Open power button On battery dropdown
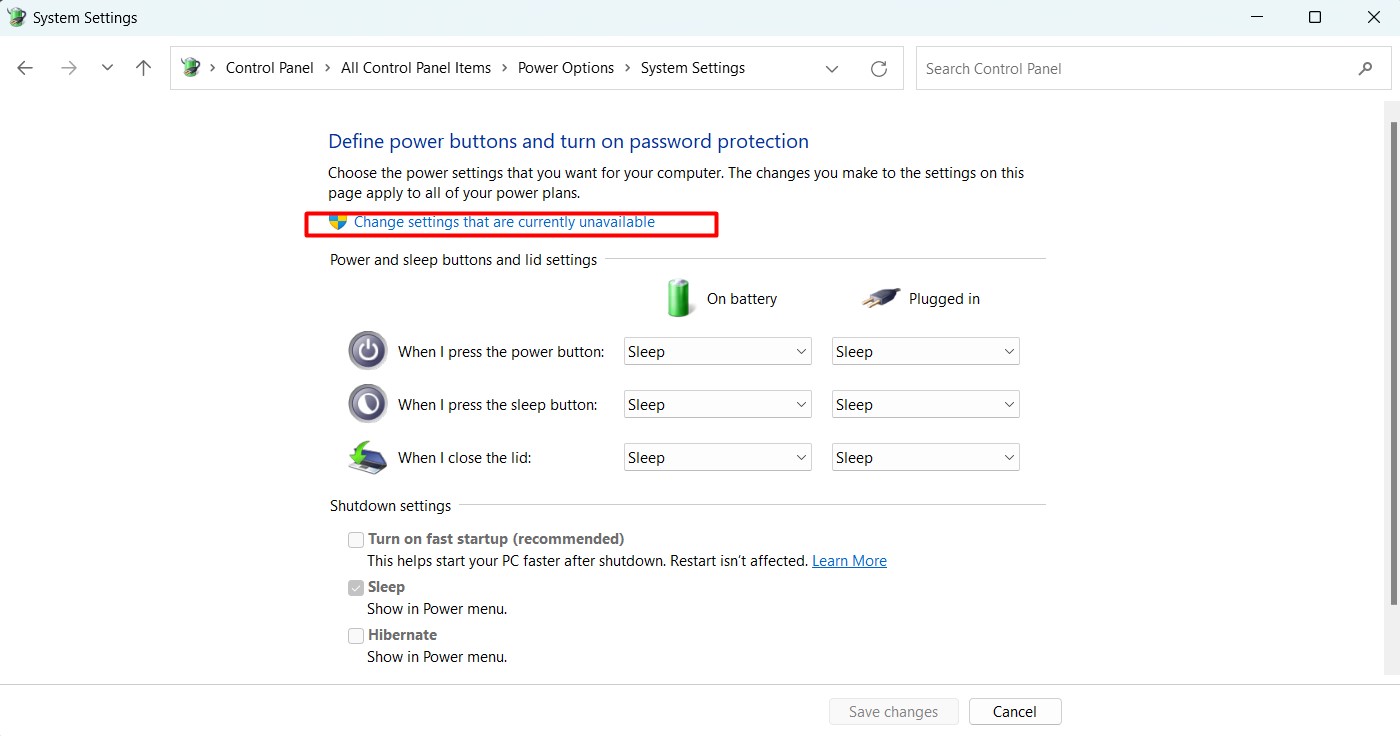Screen dimensions: 1400x736 [717, 351]
